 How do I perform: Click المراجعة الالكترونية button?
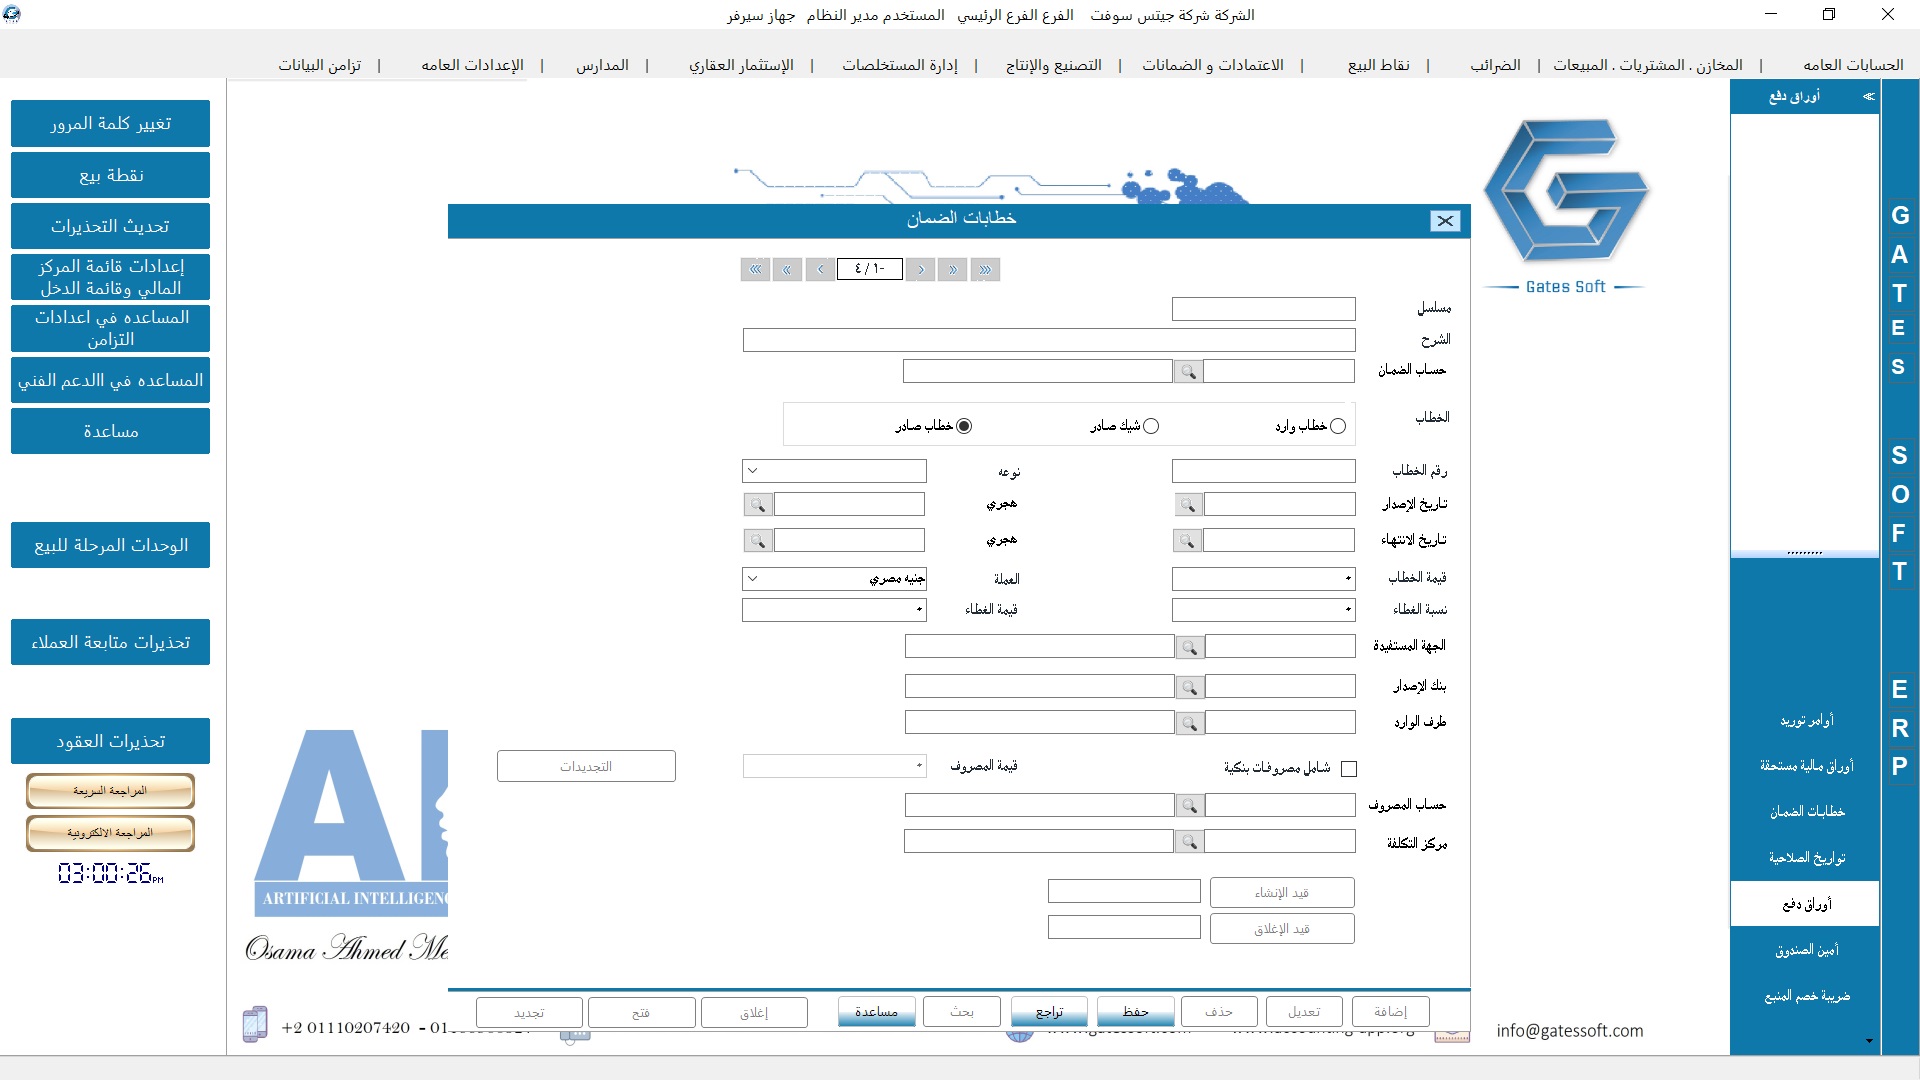tap(110, 833)
